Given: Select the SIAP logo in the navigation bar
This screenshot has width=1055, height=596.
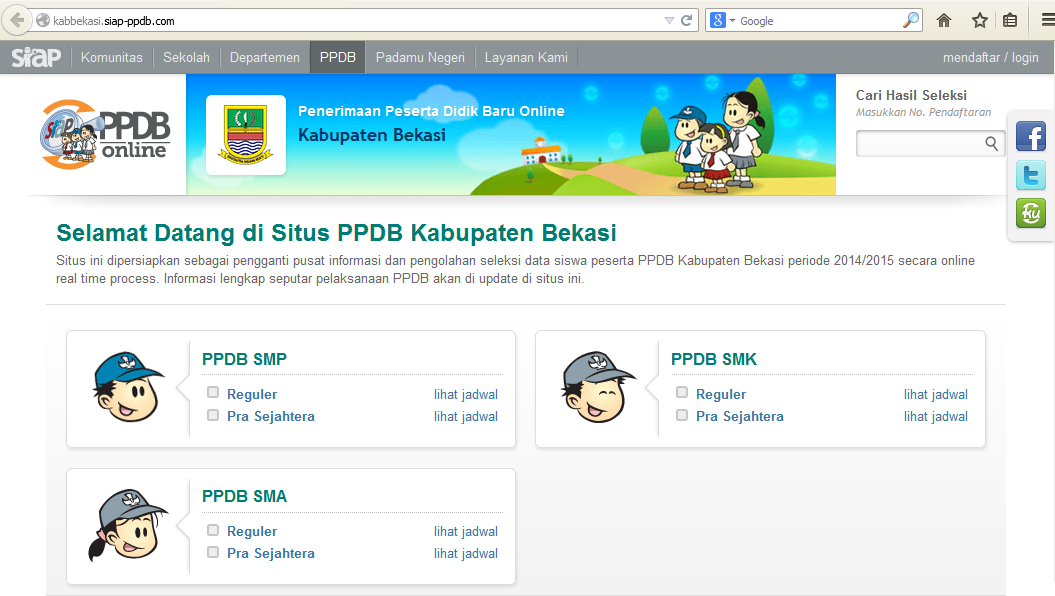Looking at the screenshot, I should pyautogui.click(x=34, y=57).
